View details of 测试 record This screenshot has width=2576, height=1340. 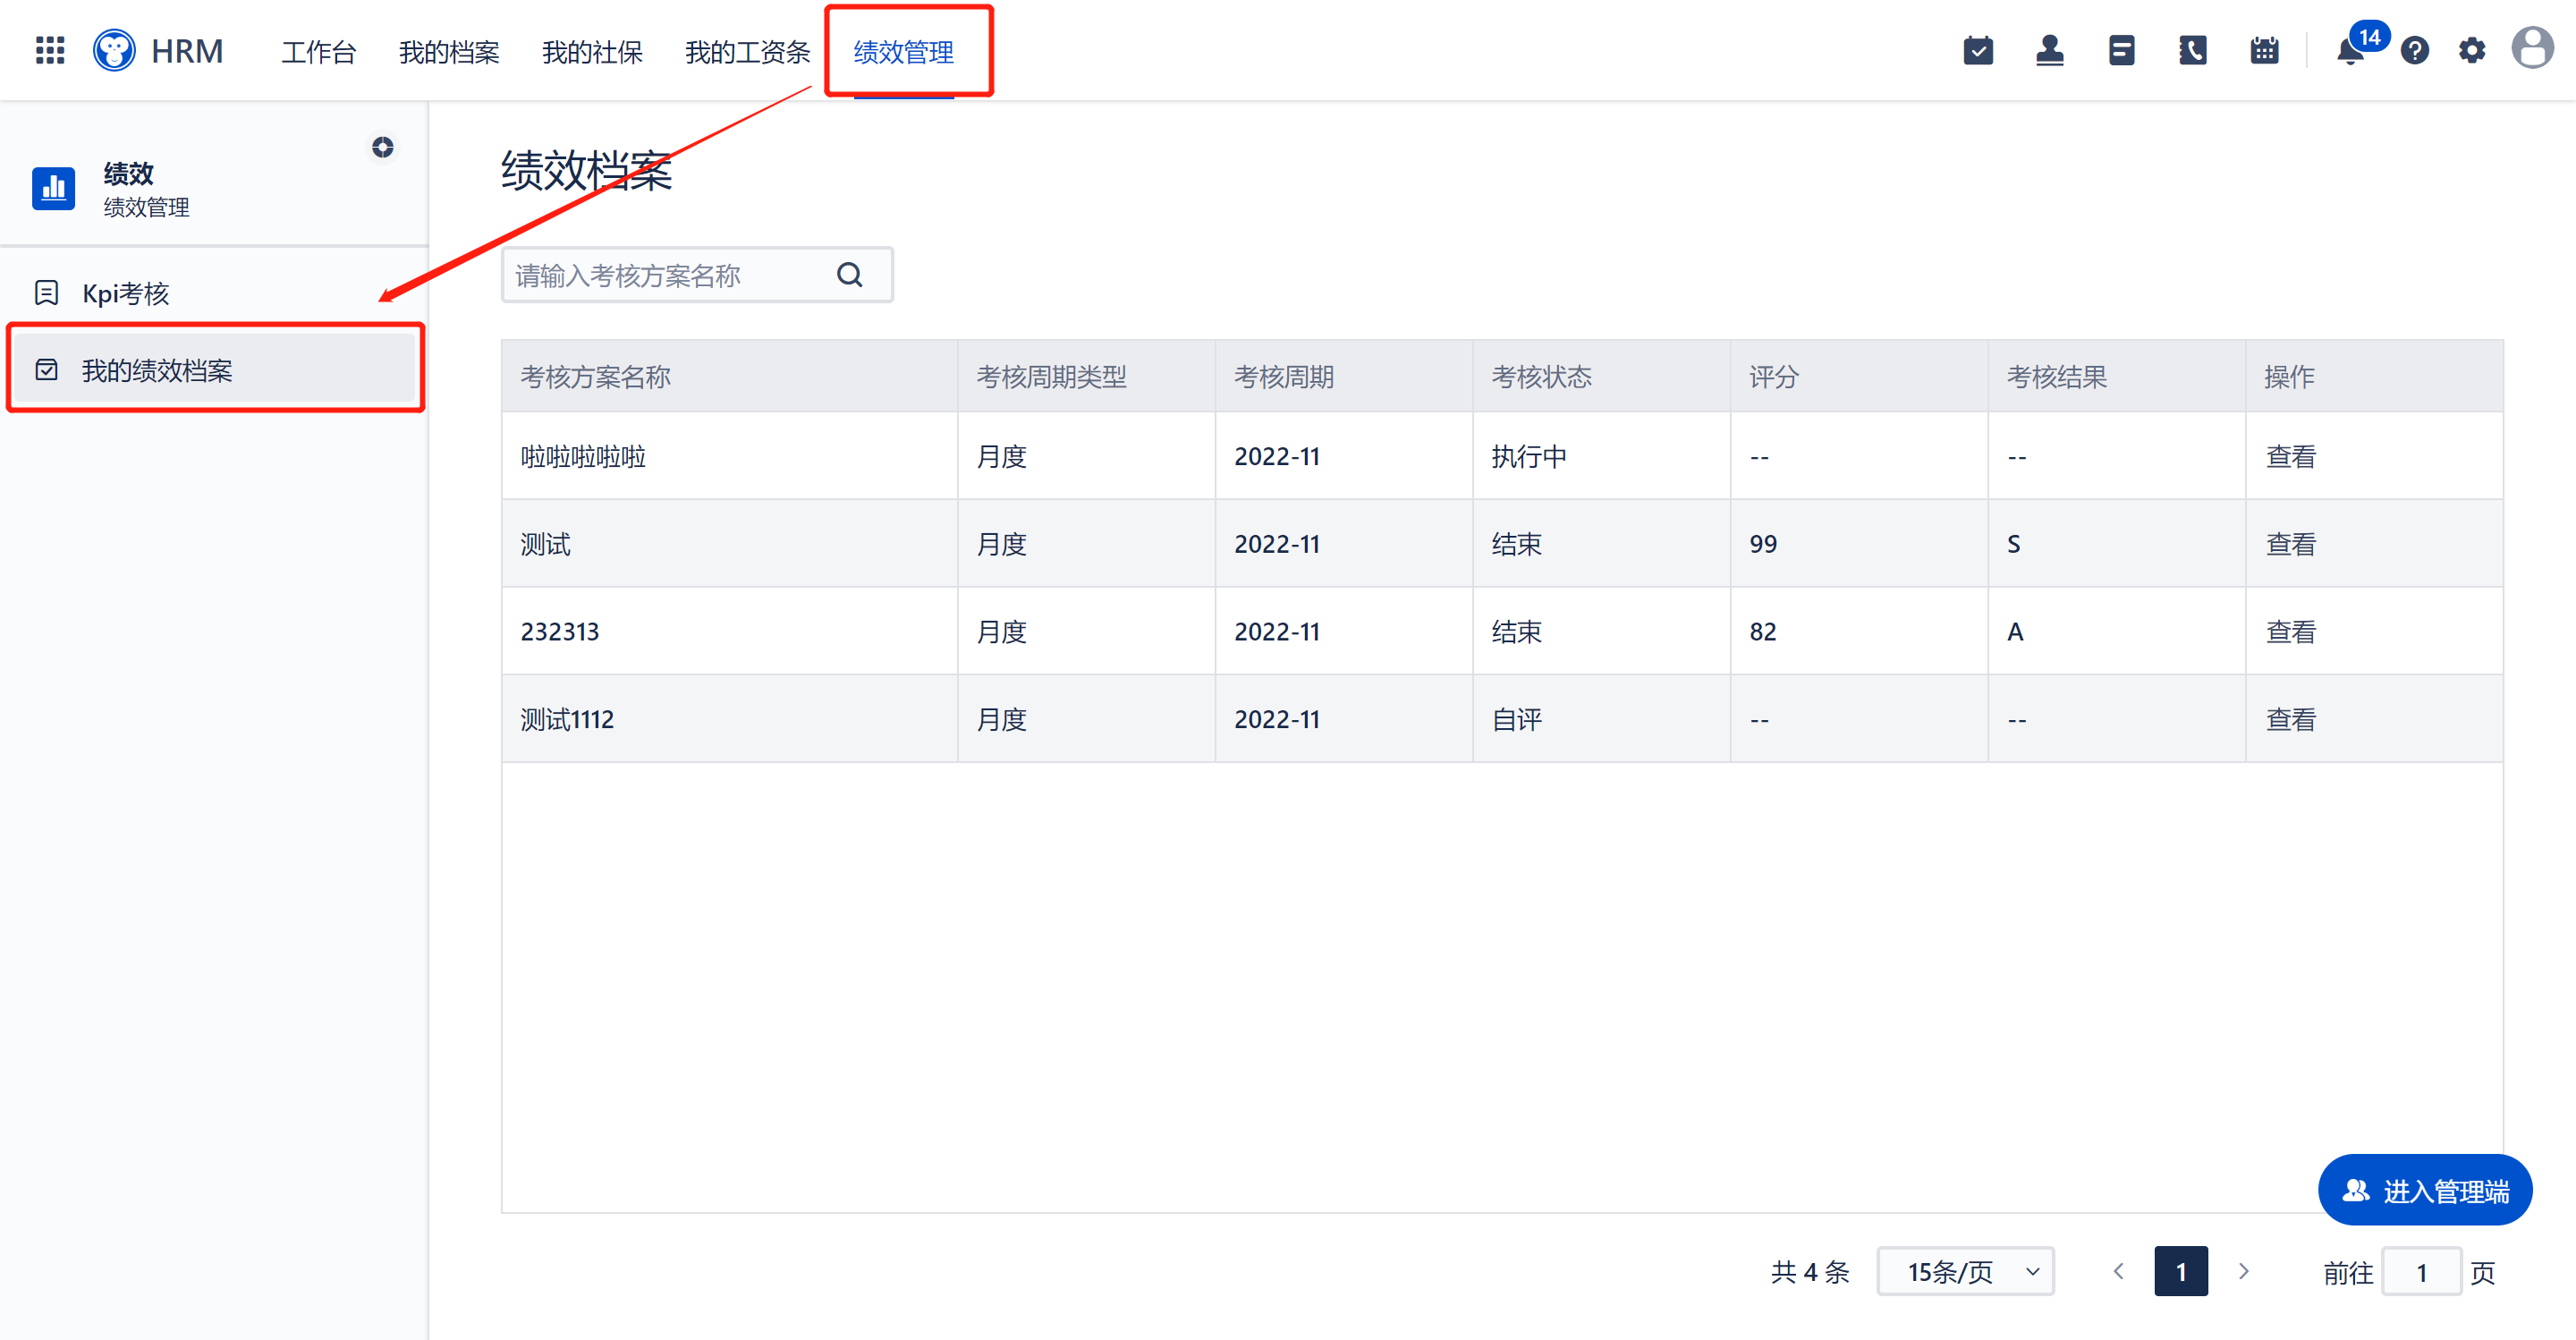2290,544
